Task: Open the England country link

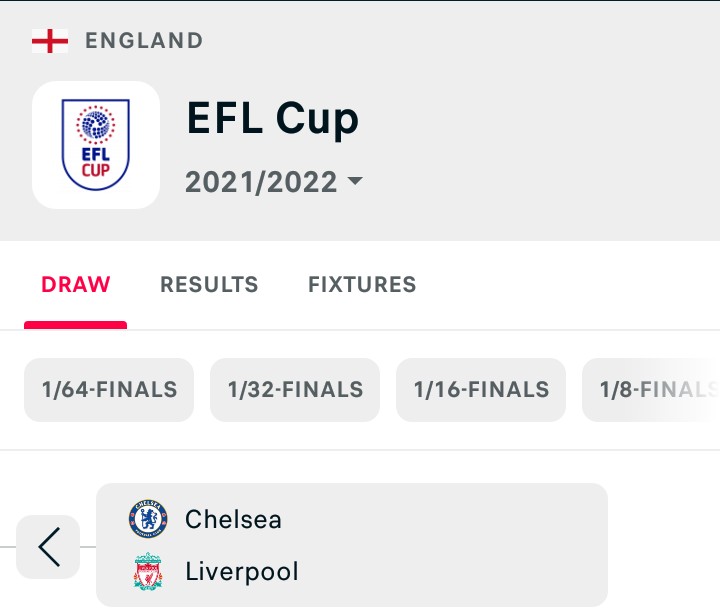Action: point(144,40)
